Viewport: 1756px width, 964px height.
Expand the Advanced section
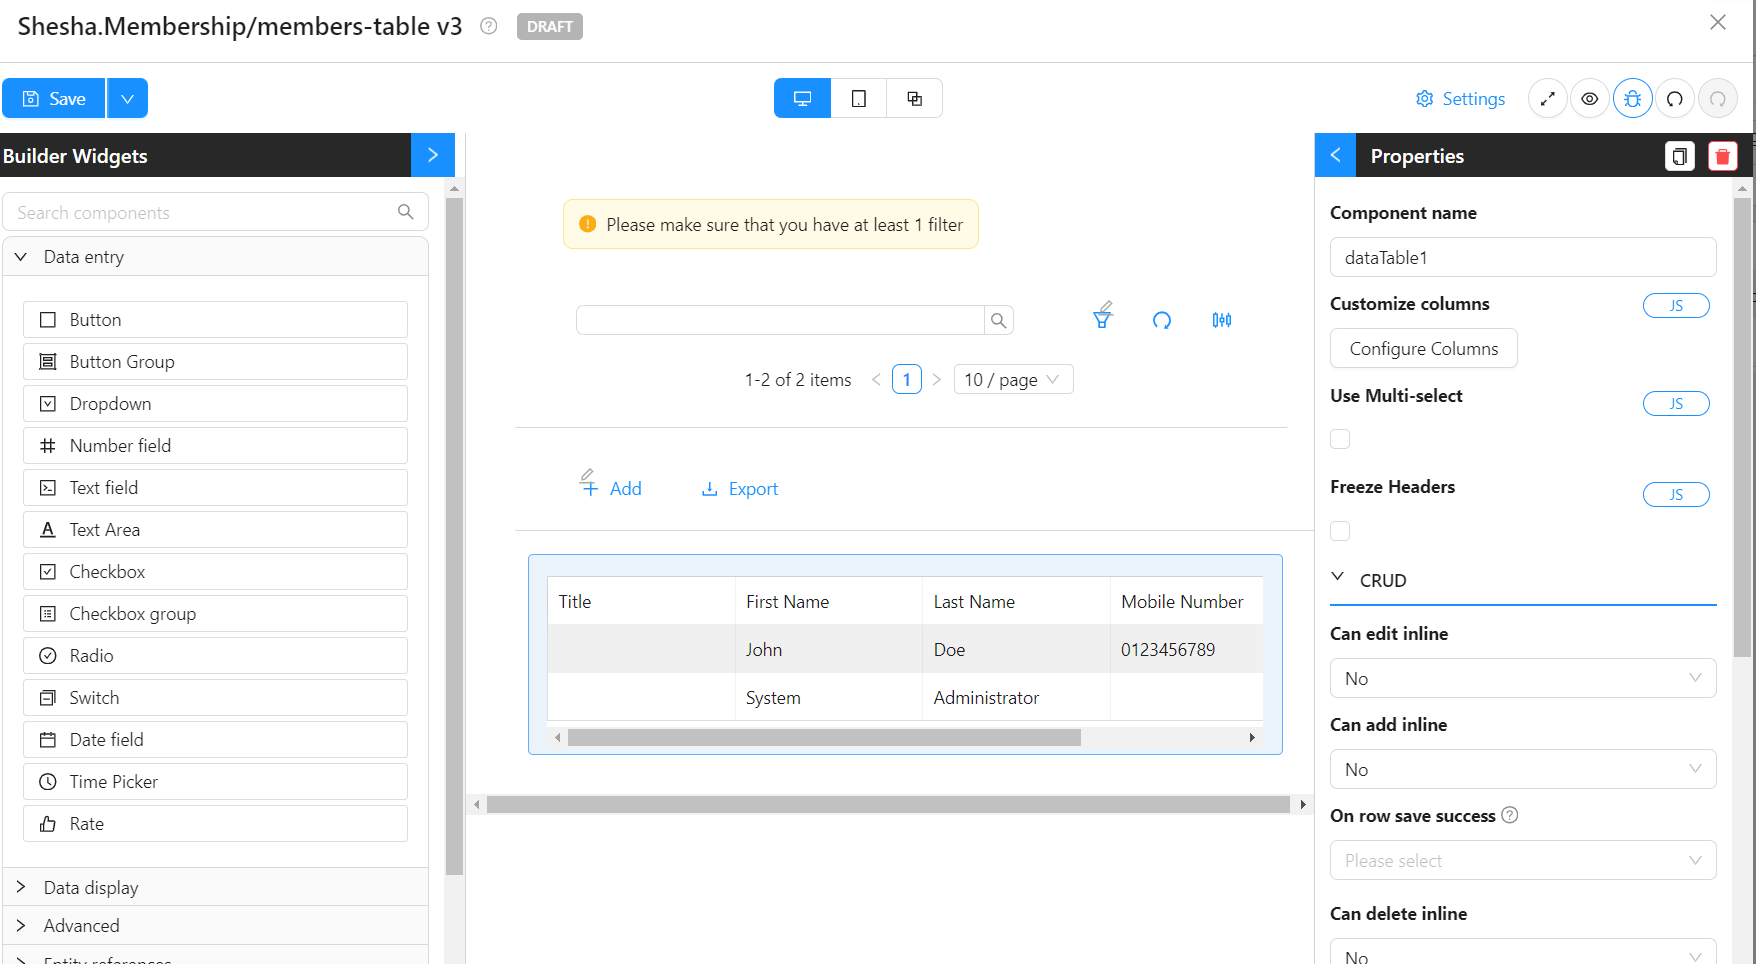click(215, 926)
